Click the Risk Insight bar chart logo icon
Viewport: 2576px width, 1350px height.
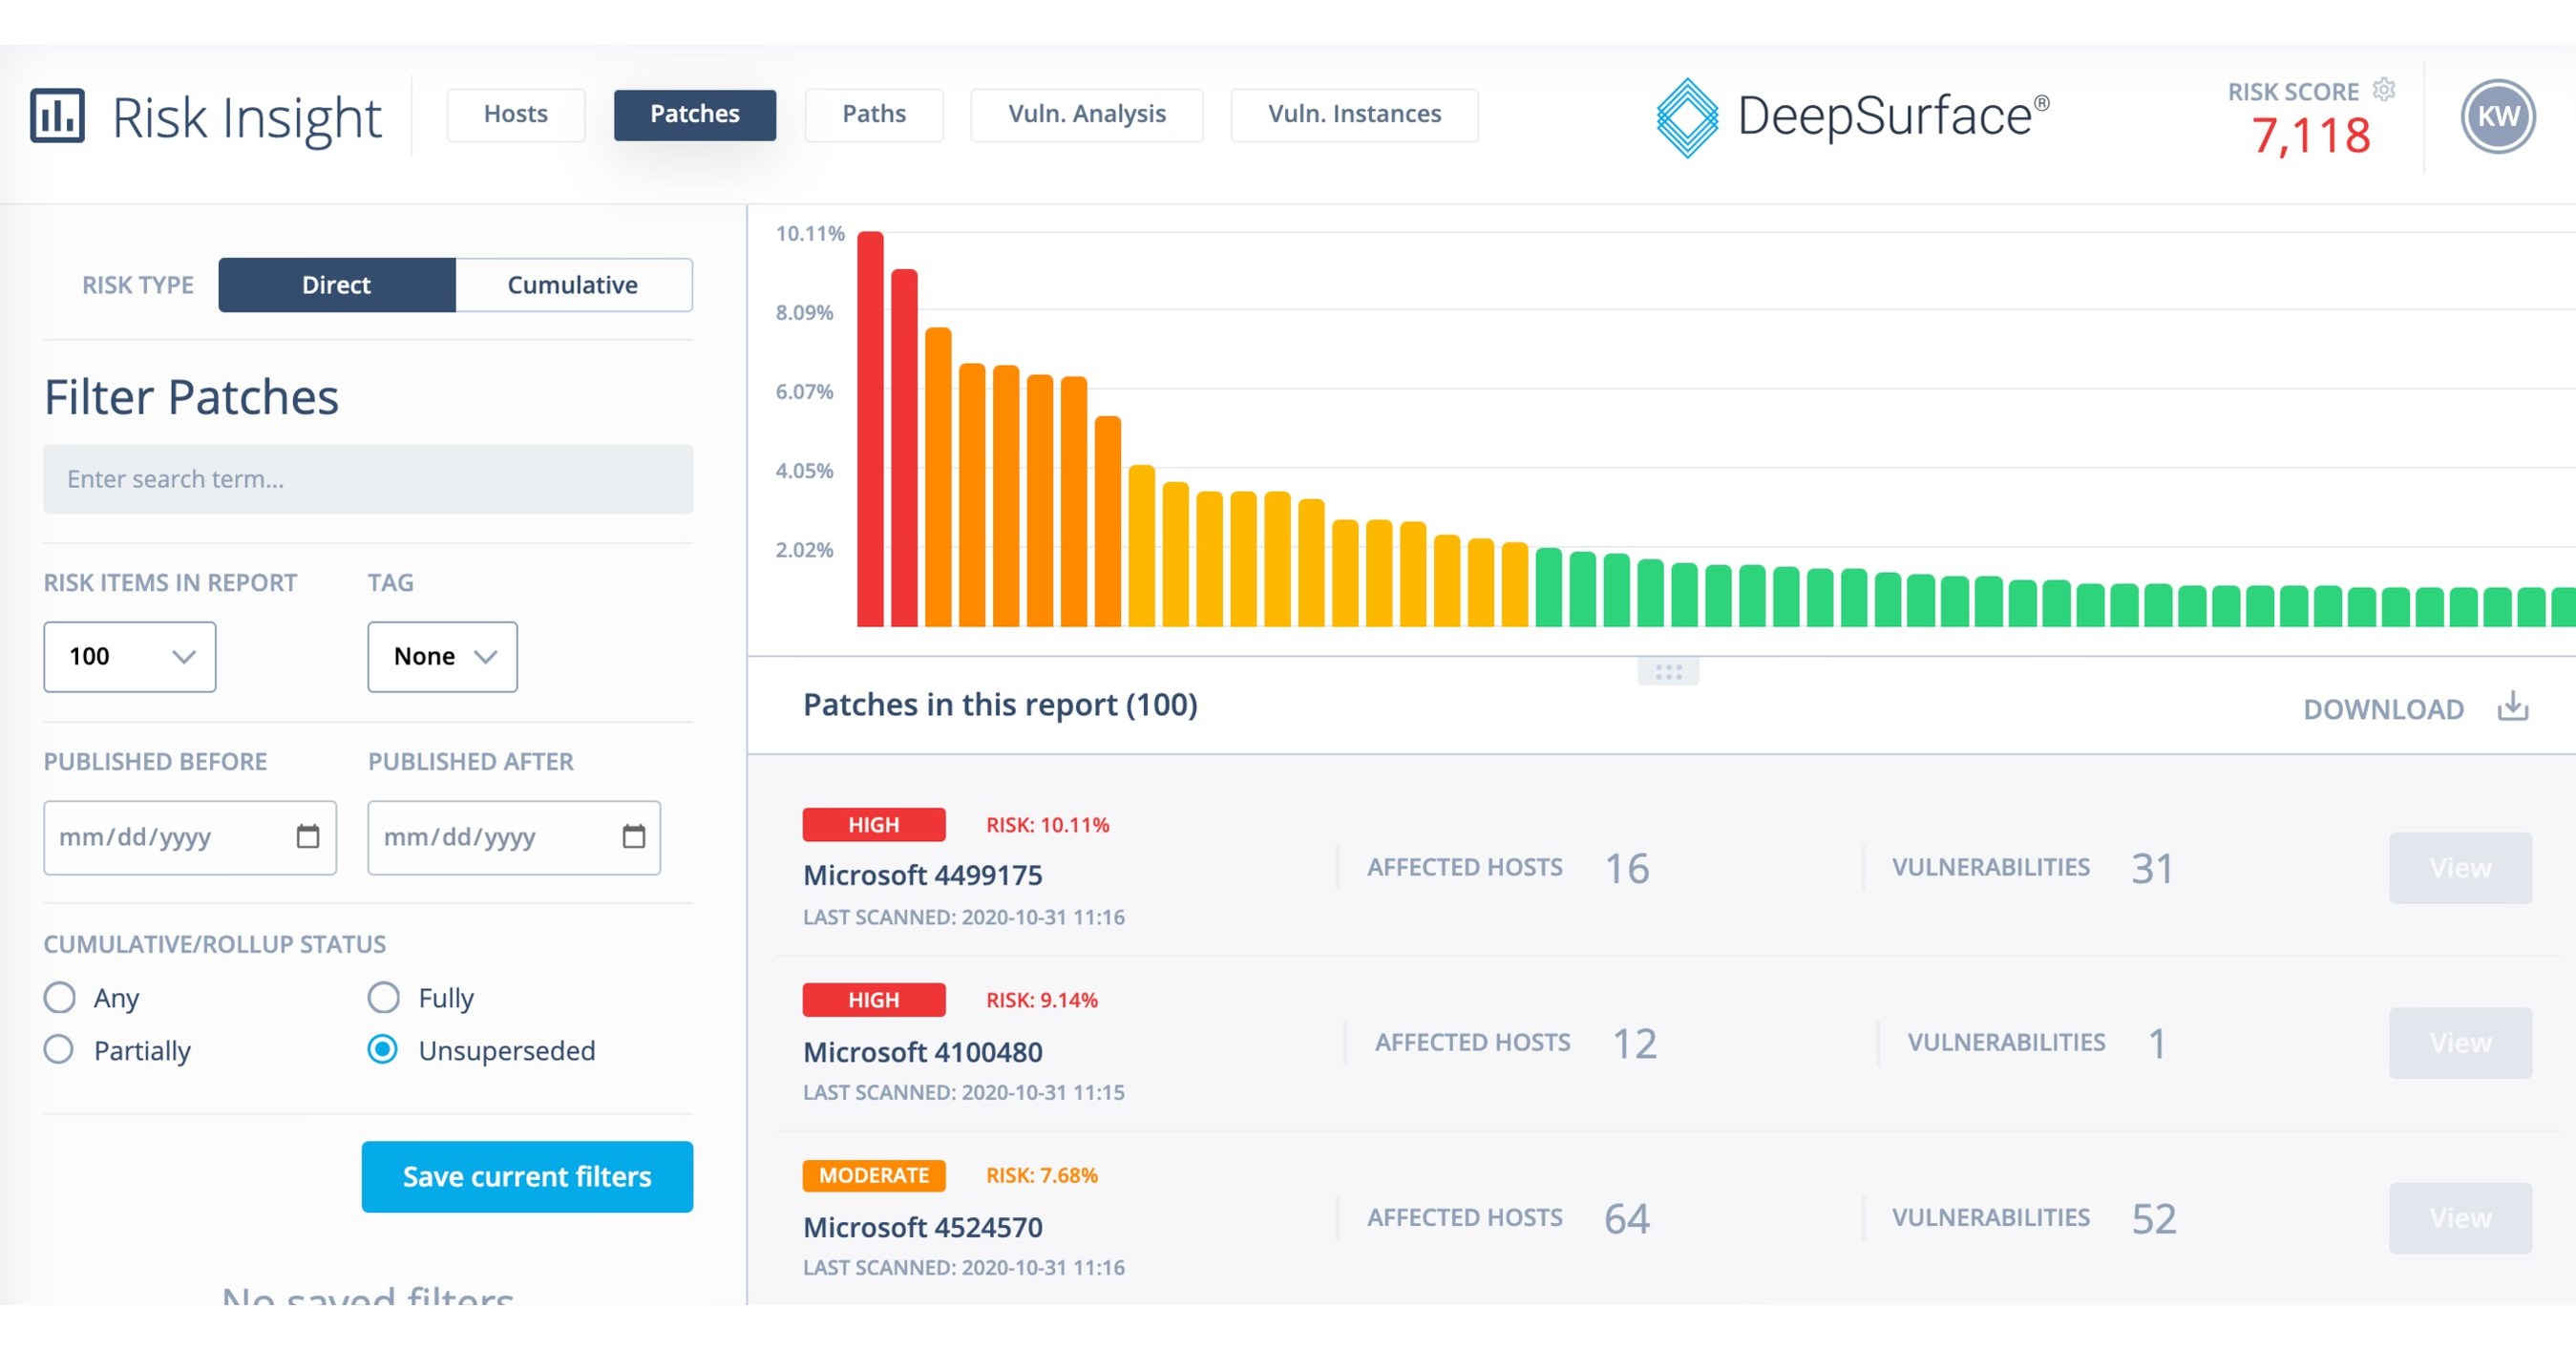pos(57,116)
